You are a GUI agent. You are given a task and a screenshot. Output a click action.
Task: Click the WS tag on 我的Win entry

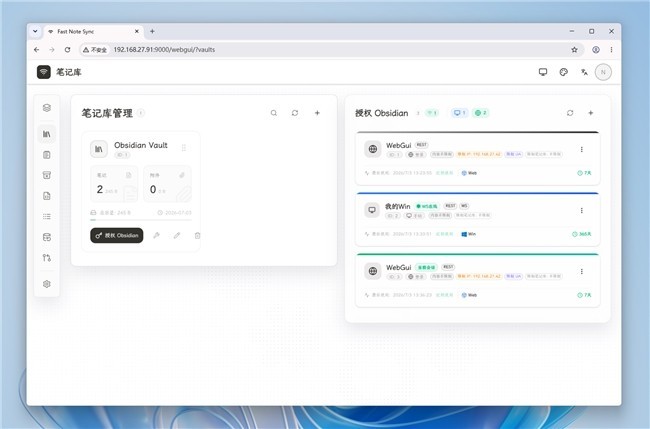pos(464,206)
